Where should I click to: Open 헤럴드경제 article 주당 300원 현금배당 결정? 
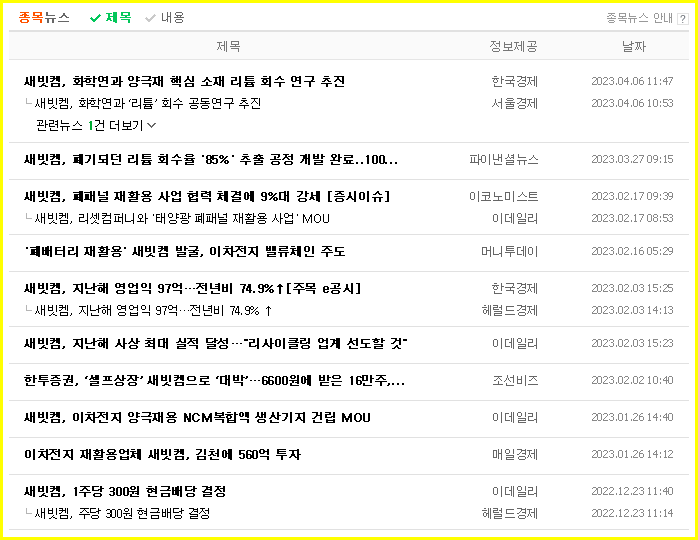coord(122,513)
